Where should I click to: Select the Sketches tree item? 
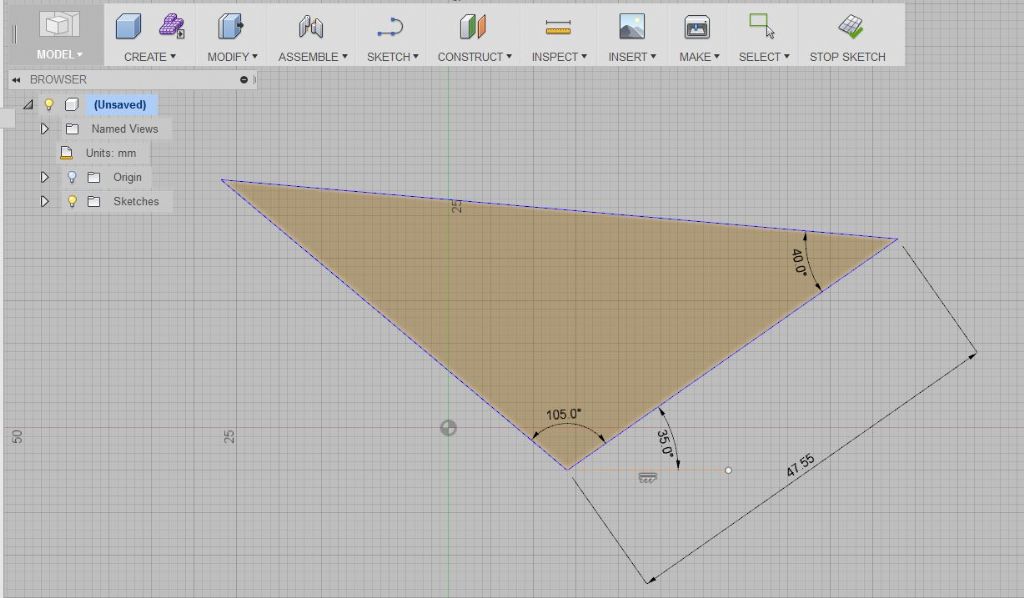click(136, 201)
